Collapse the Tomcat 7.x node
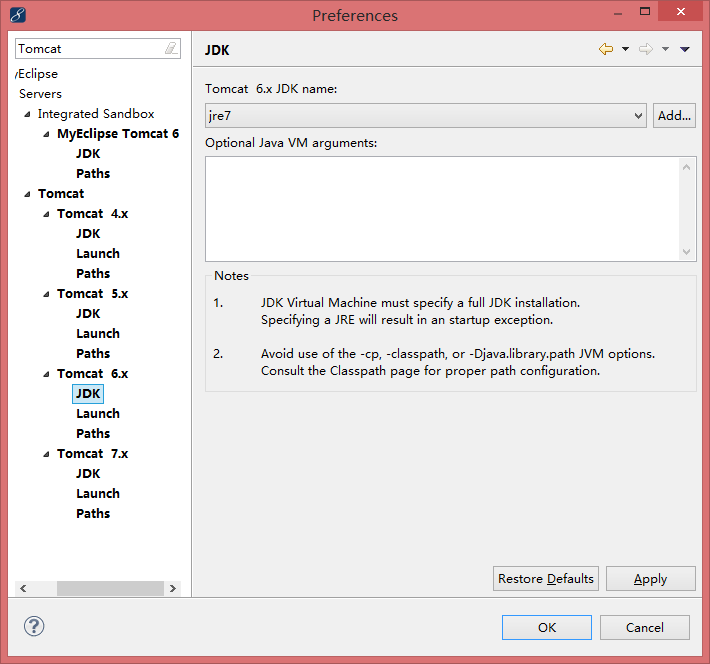 pos(46,454)
